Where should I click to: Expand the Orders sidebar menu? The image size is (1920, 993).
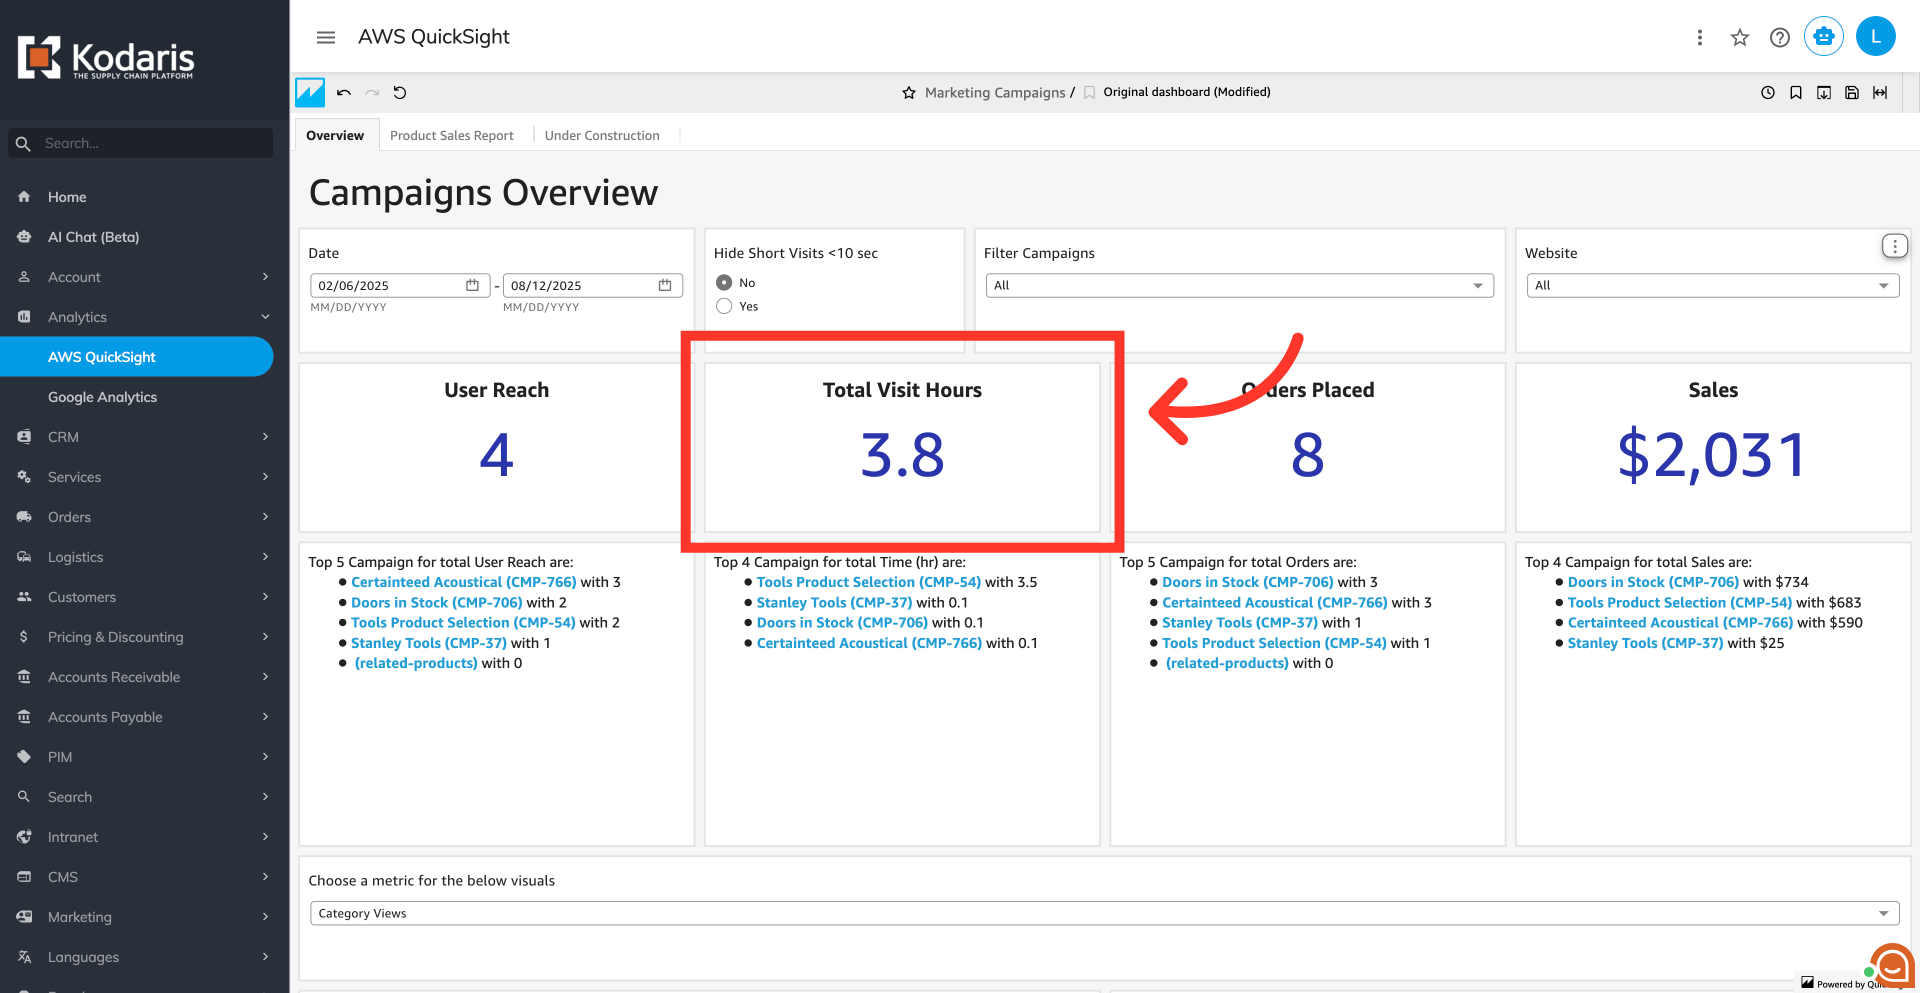click(144, 517)
